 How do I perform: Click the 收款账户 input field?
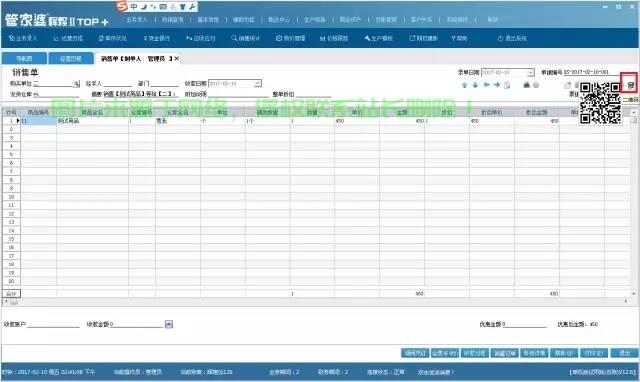pyautogui.click(x=53, y=324)
